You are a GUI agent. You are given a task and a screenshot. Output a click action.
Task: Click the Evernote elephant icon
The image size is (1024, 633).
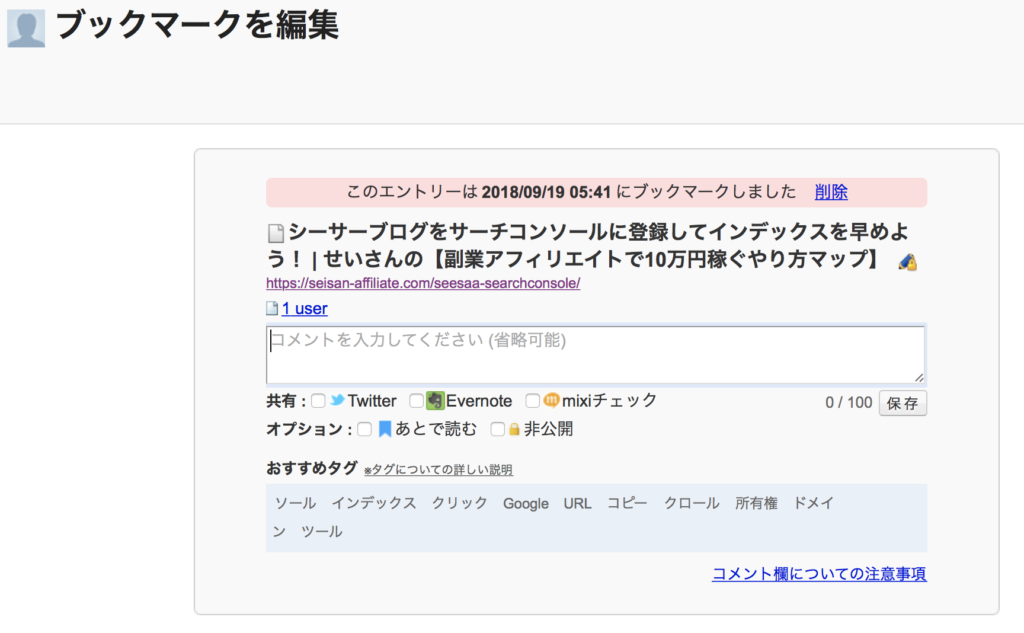(433, 400)
